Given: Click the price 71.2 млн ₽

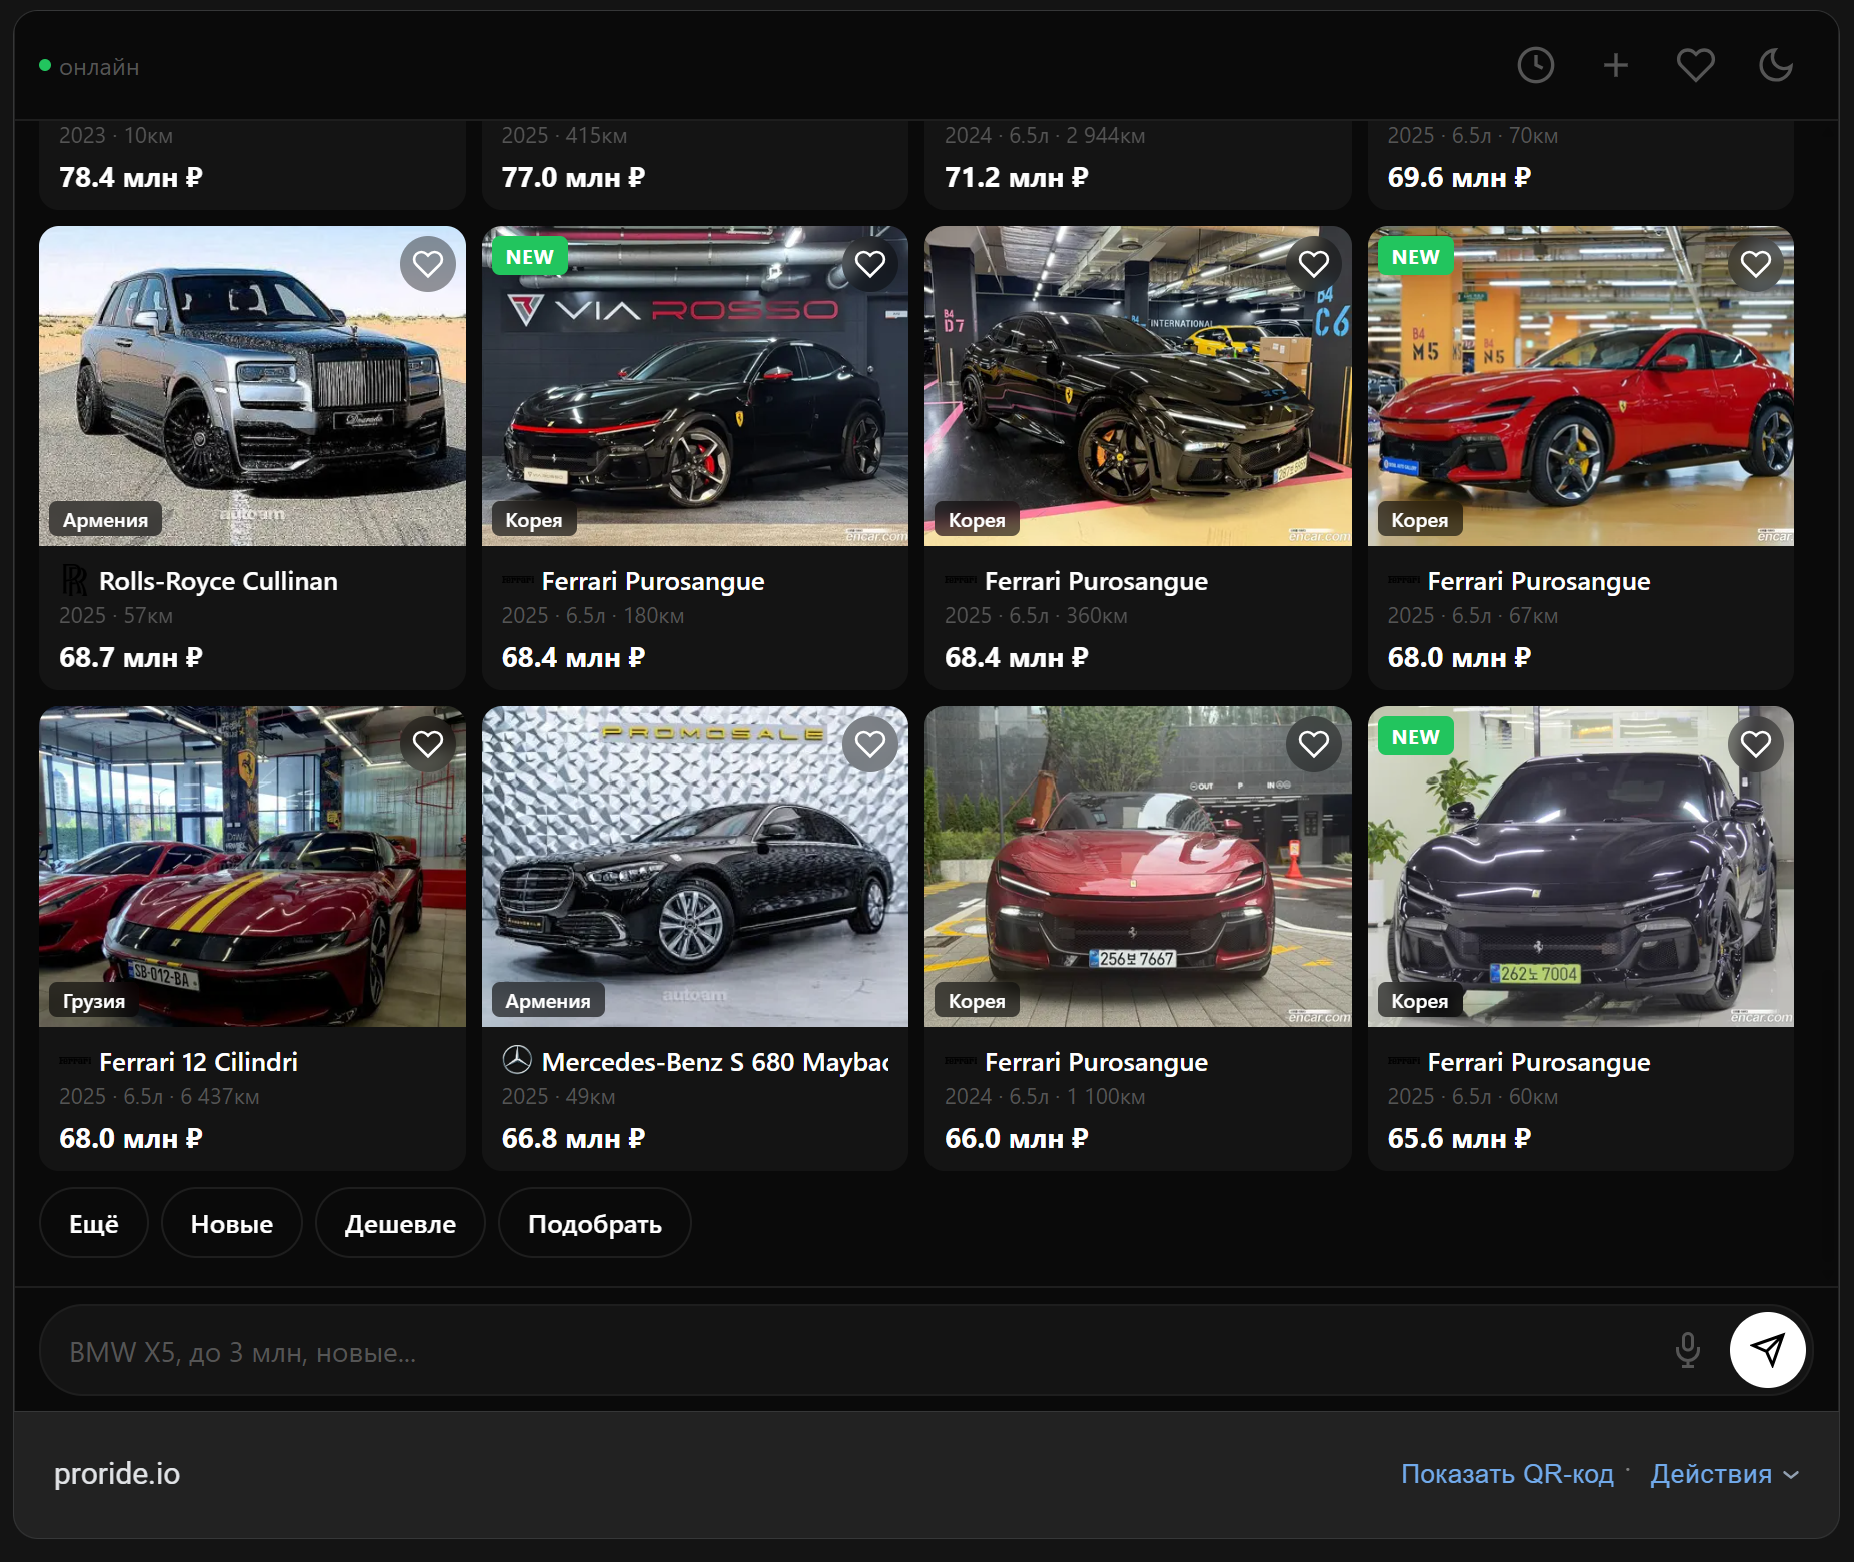Looking at the screenshot, I should click(x=1017, y=177).
